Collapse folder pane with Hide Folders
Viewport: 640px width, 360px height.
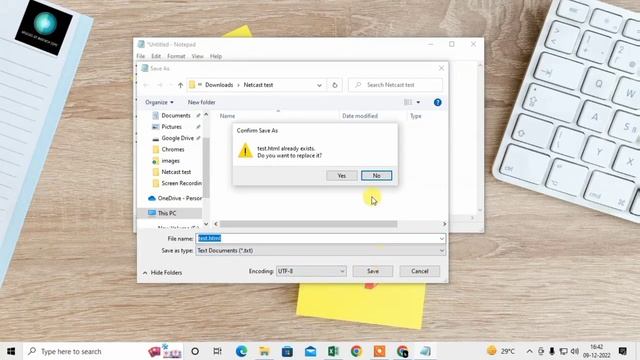[x=162, y=272]
